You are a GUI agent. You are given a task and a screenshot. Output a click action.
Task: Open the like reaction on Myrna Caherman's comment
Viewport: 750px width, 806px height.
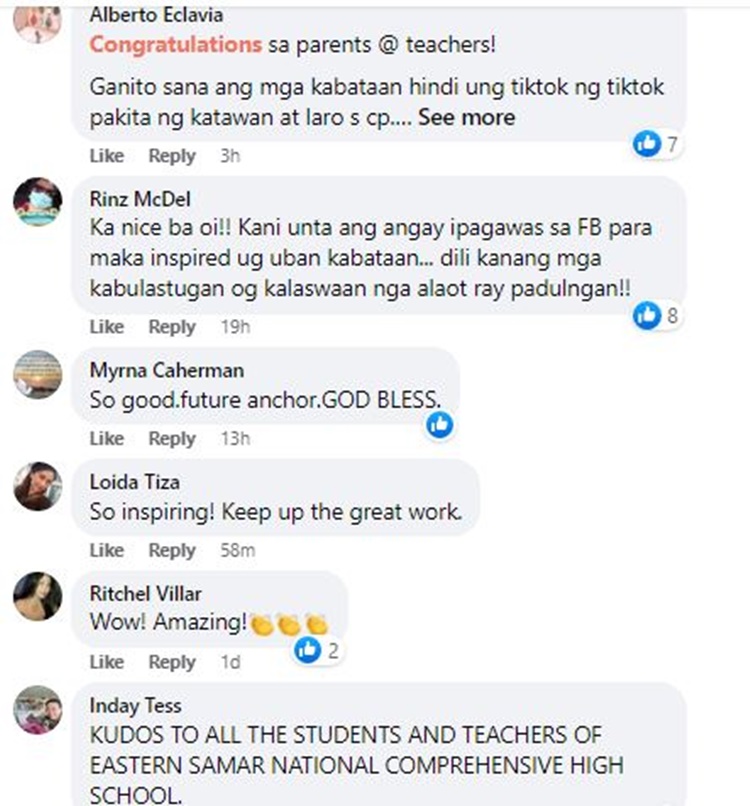pyautogui.click(x=440, y=425)
